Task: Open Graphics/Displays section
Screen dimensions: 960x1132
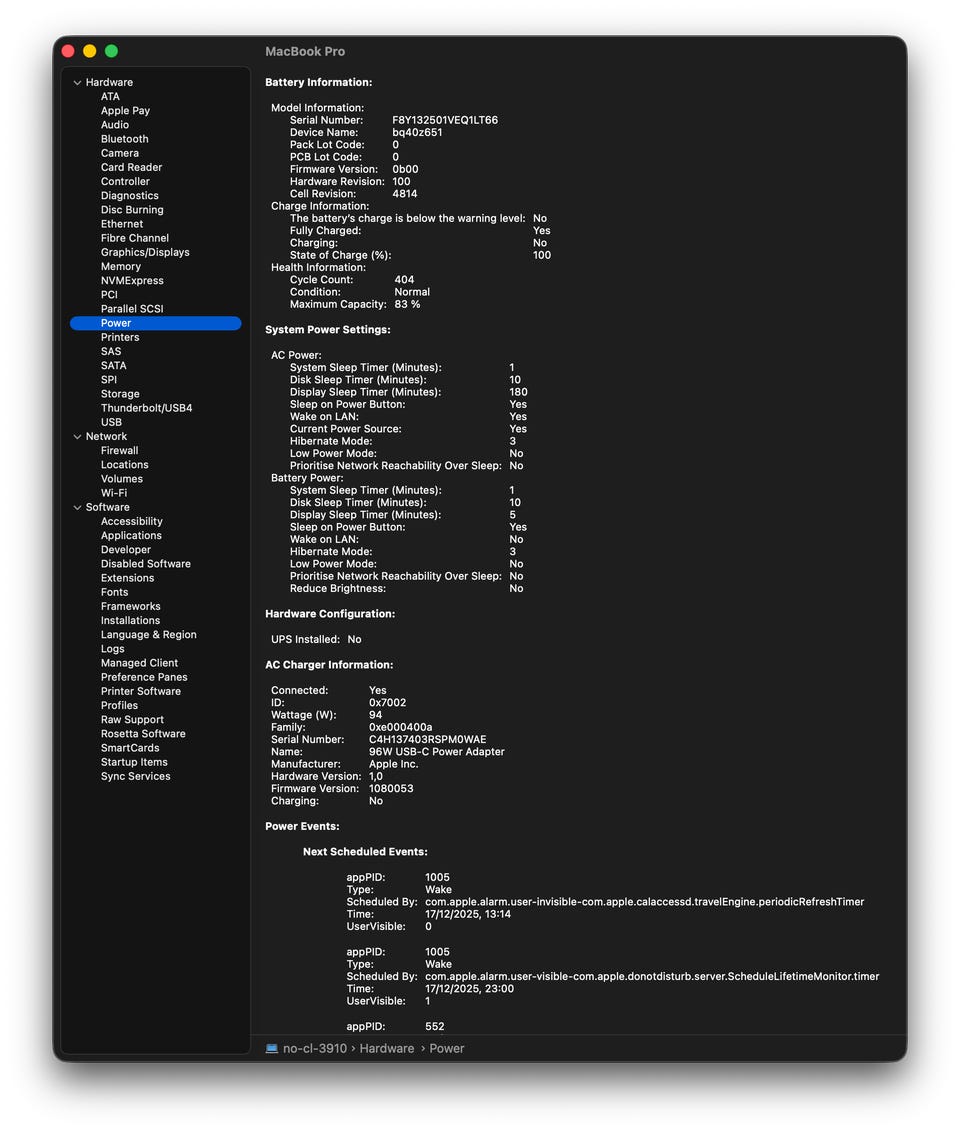Action: click(145, 252)
